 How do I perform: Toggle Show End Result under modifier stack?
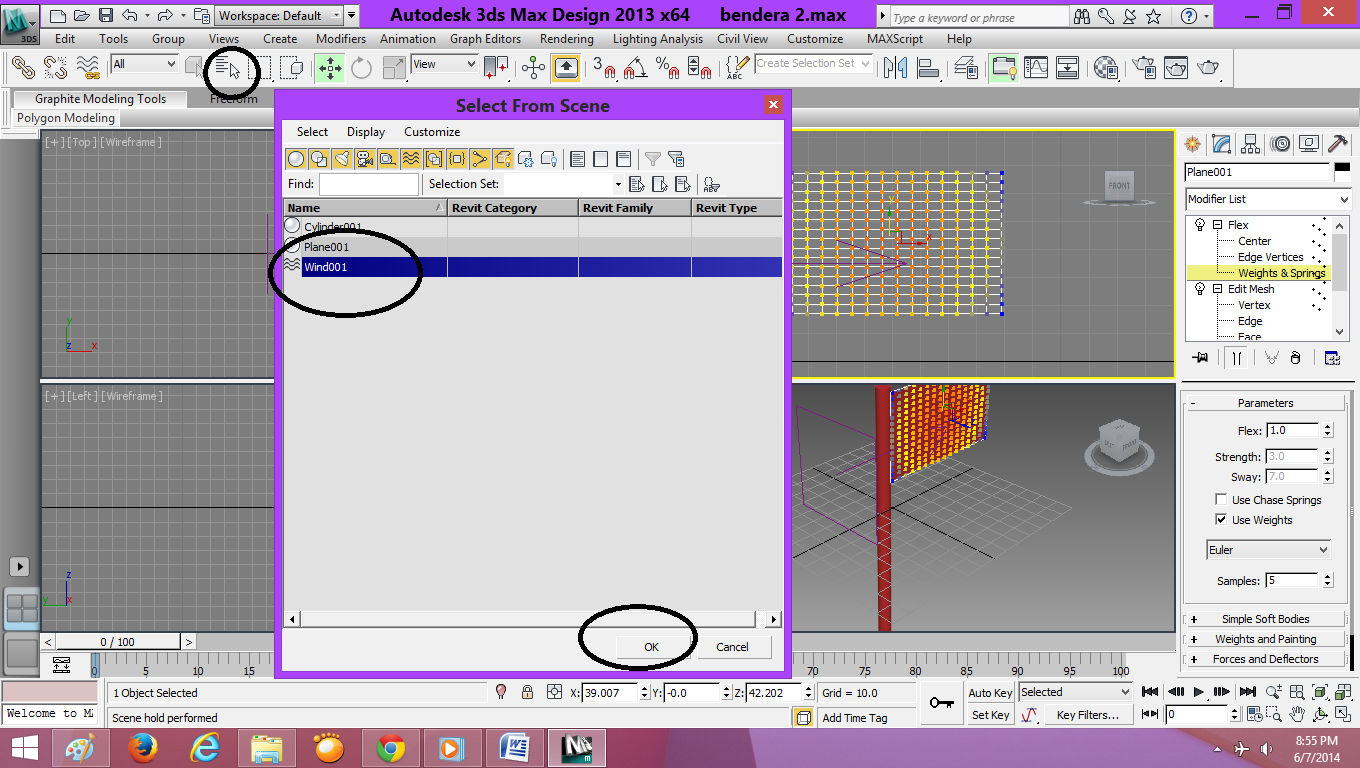point(1237,358)
